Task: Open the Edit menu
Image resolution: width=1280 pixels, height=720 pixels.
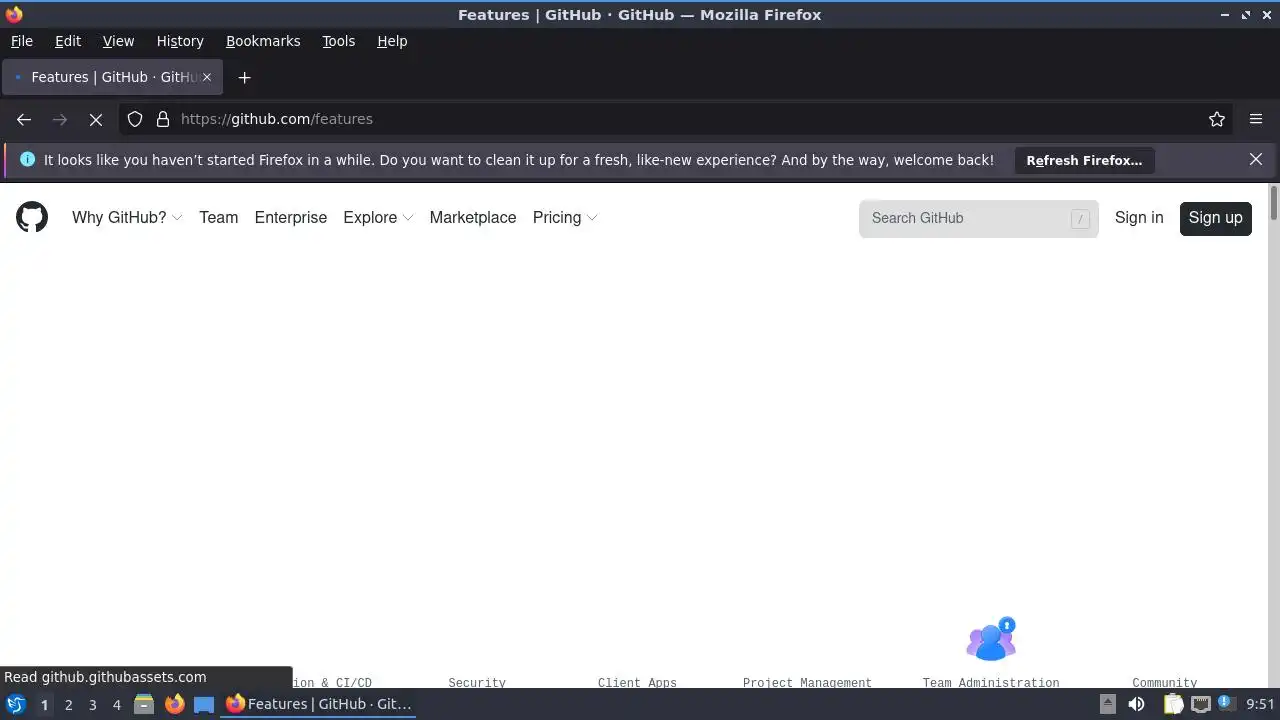Action: (68, 41)
